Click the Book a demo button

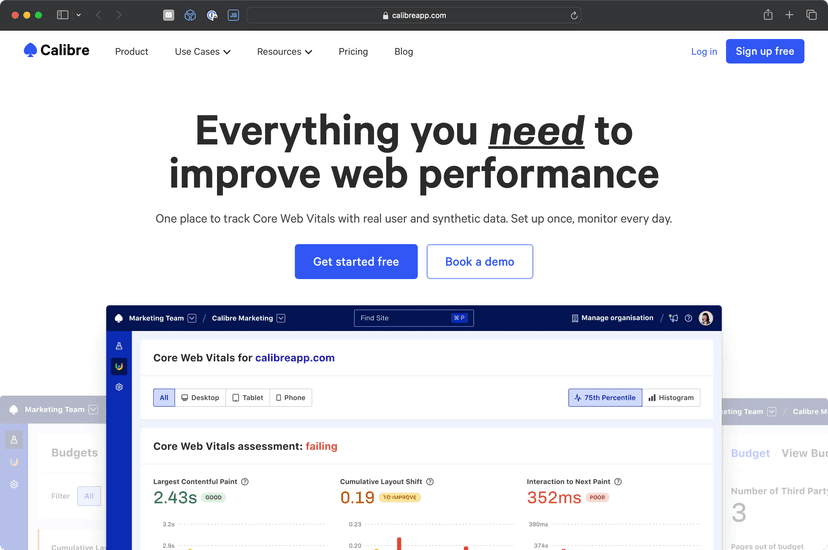click(x=480, y=262)
